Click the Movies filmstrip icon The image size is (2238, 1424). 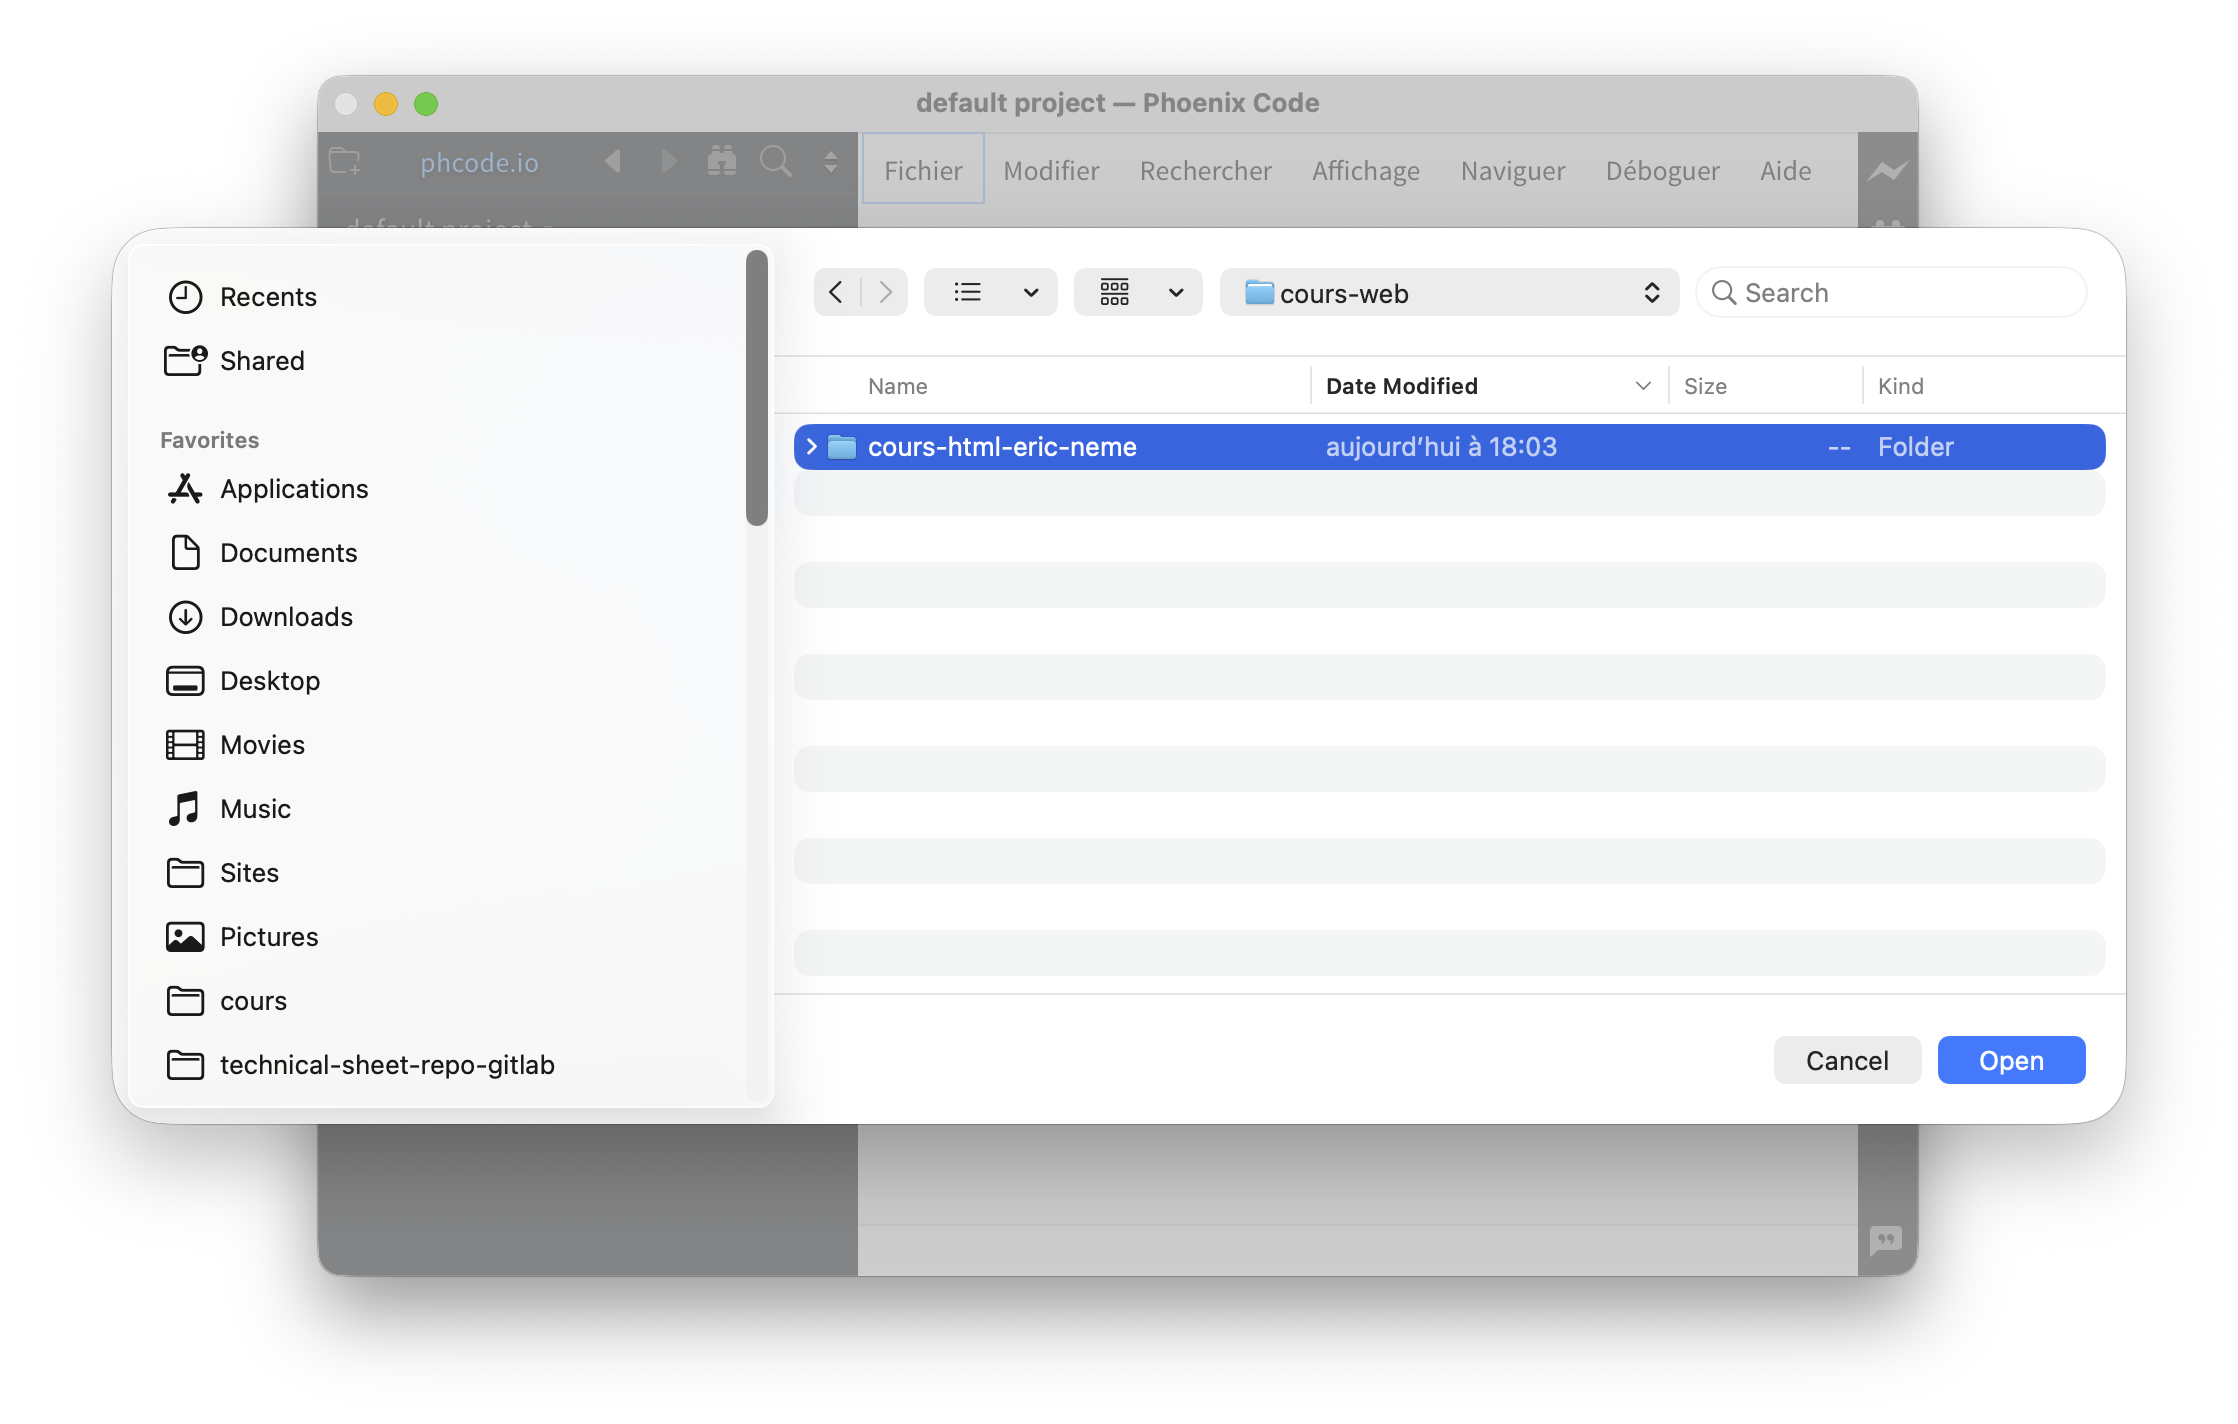pos(185,745)
